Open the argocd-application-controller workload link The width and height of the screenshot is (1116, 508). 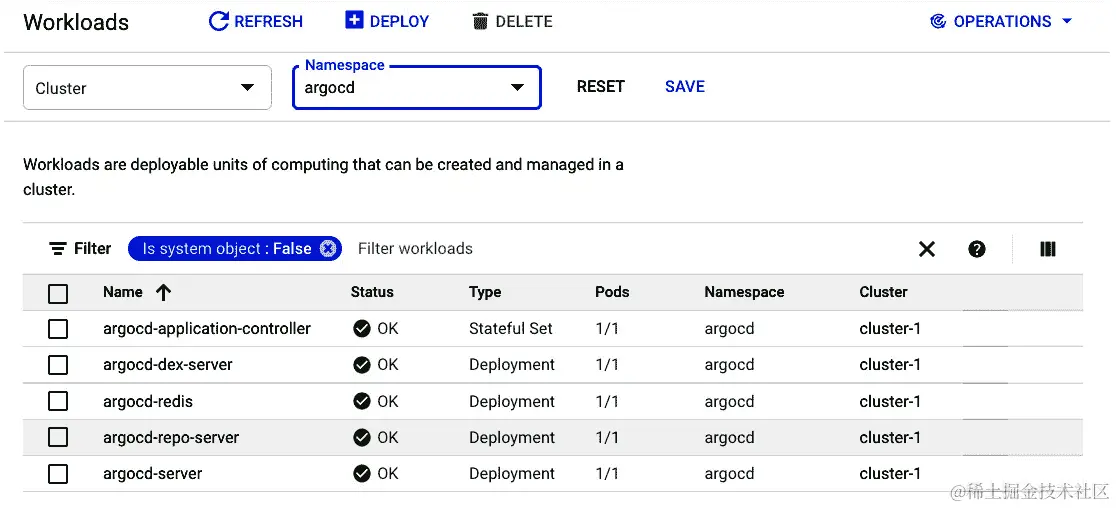[x=207, y=328]
